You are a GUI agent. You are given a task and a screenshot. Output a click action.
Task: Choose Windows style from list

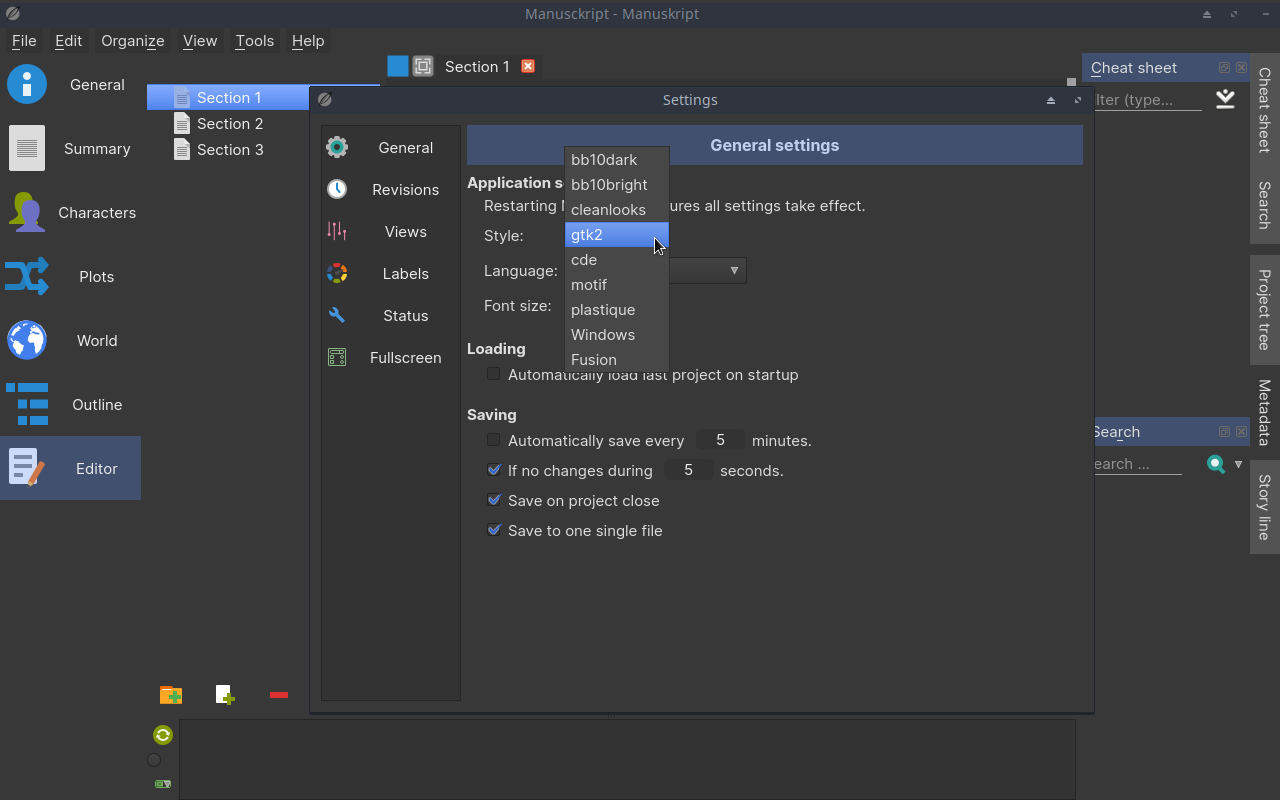(617, 334)
